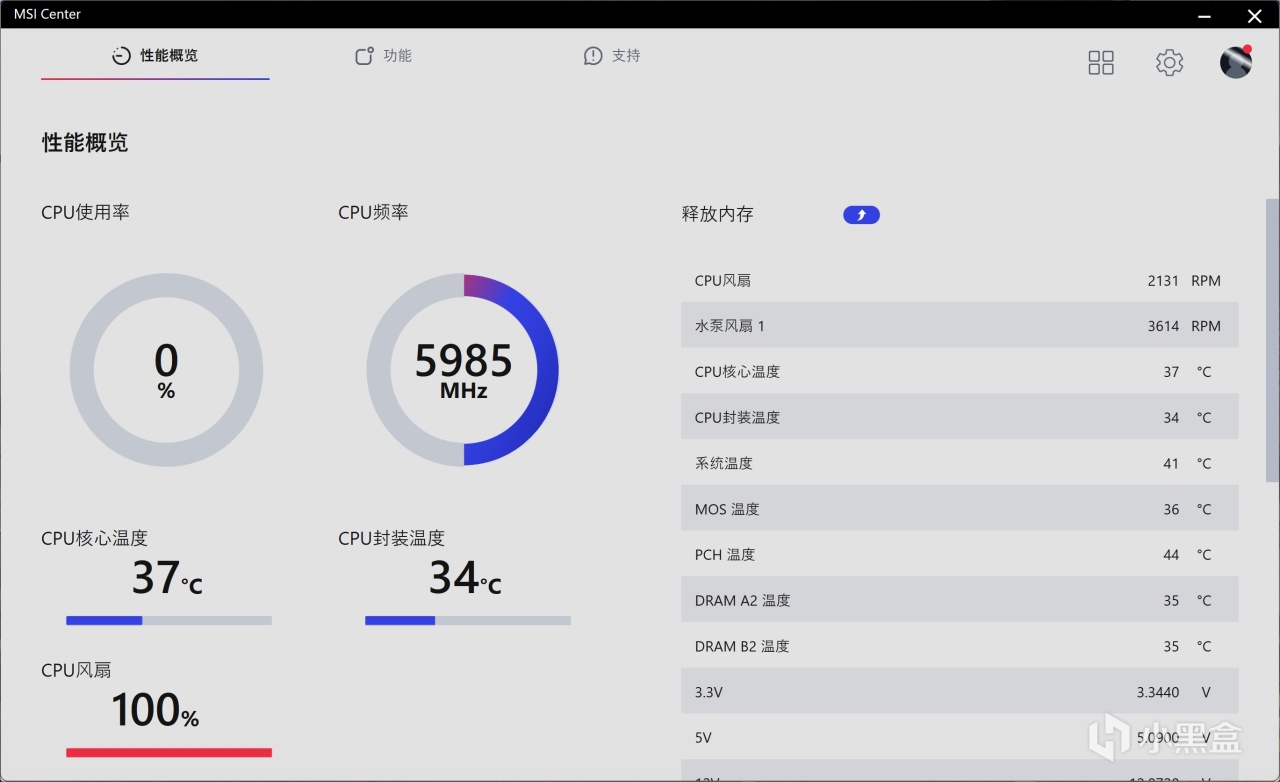Click the CPU频率 5985 MHz ring gauge
The height and width of the screenshot is (782, 1280).
click(x=463, y=370)
